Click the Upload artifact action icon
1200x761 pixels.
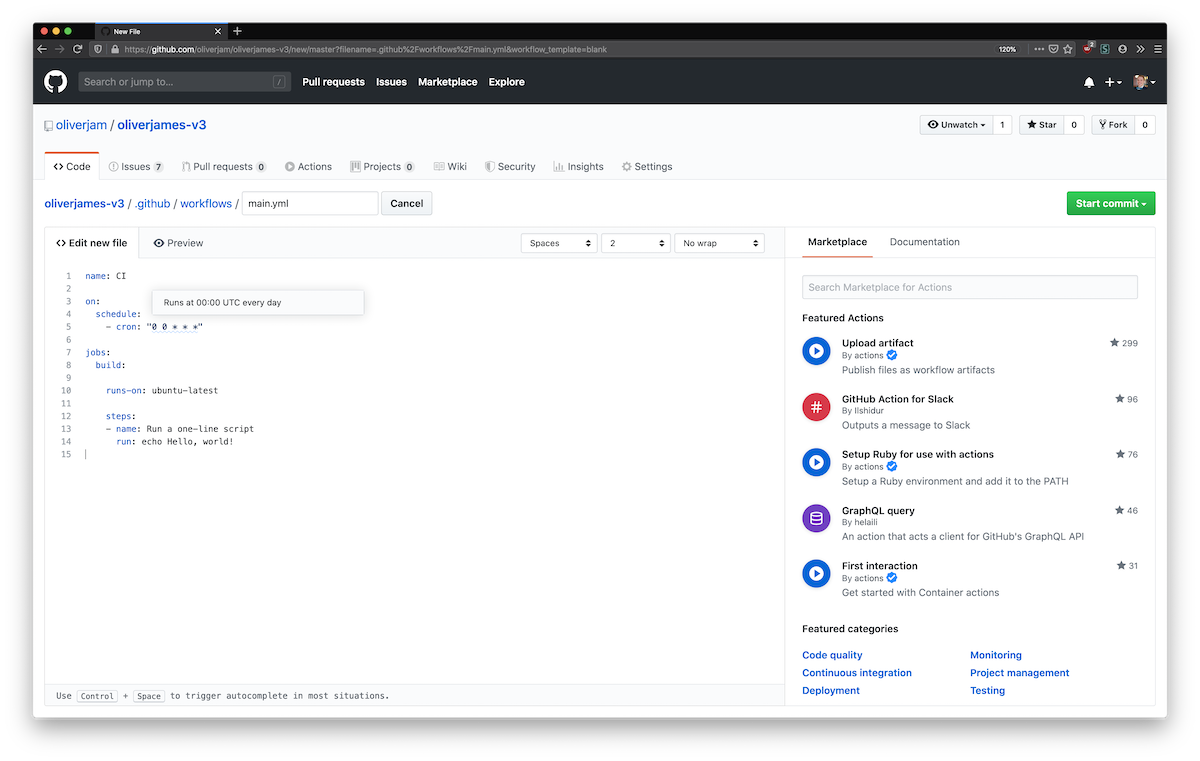point(817,351)
